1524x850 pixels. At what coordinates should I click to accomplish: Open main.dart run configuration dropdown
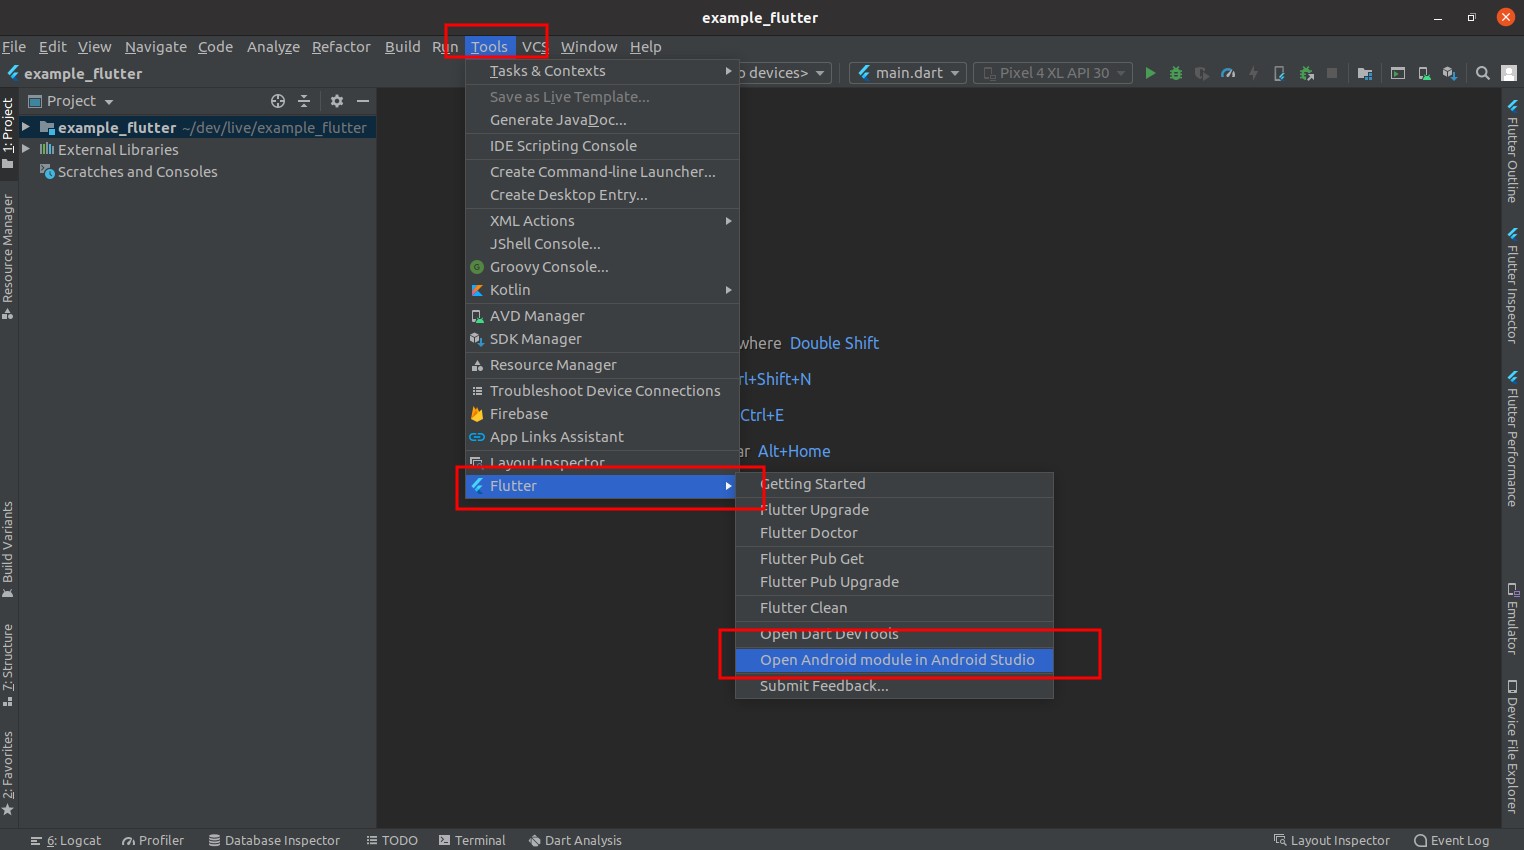(x=909, y=73)
